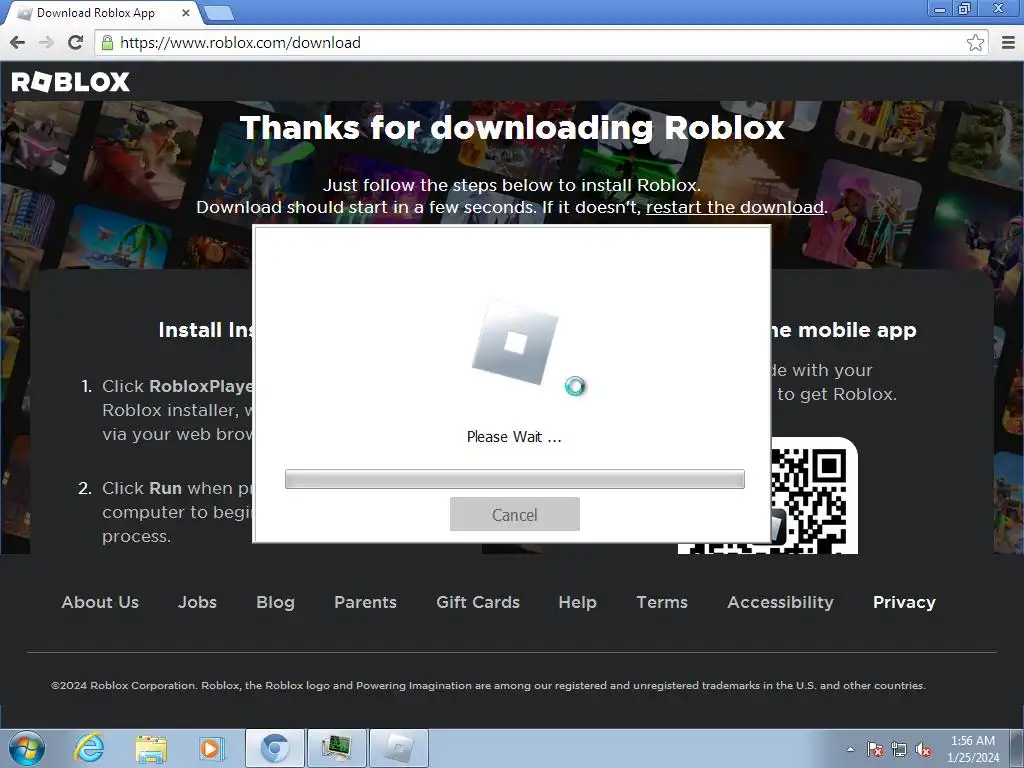This screenshot has height=768, width=1024.
Task: Click the address bar URL field
Action: [540, 43]
